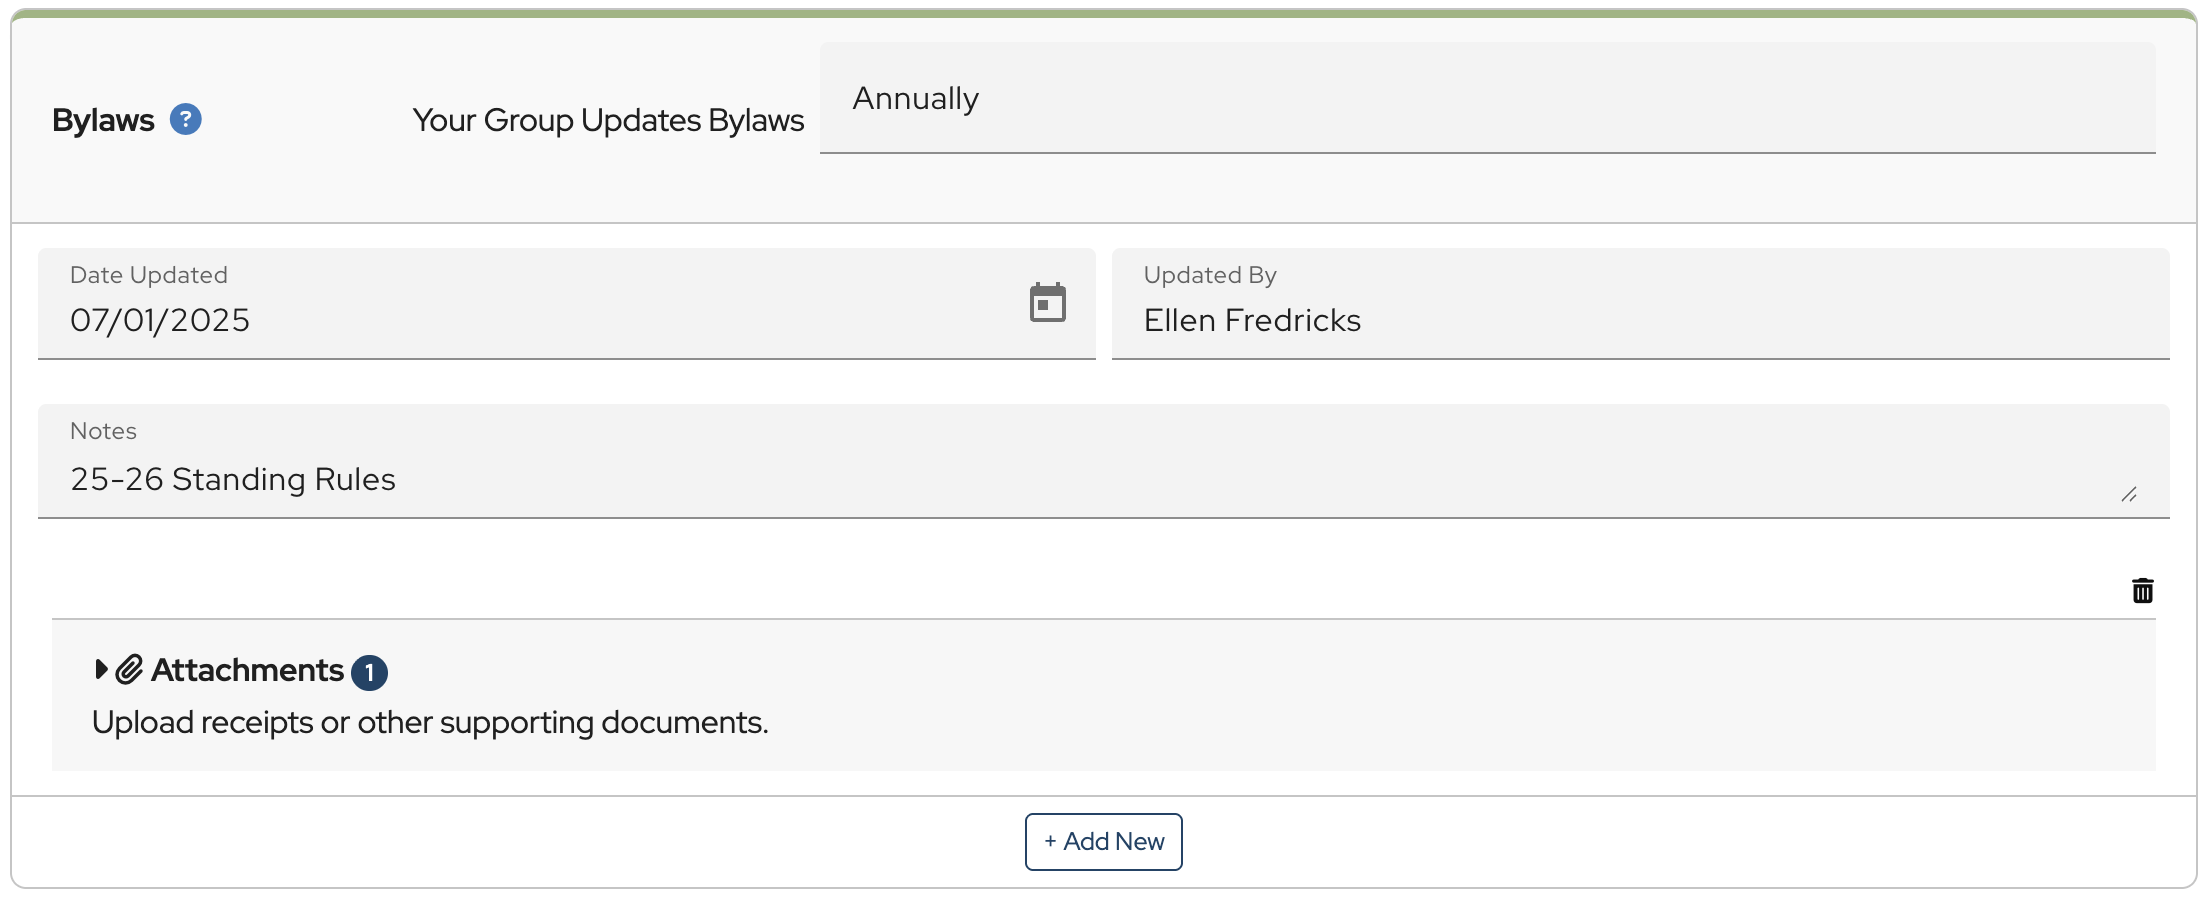Image resolution: width=2210 pixels, height=898 pixels.
Task: Click the Attachments section heading
Action: pyautogui.click(x=247, y=670)
